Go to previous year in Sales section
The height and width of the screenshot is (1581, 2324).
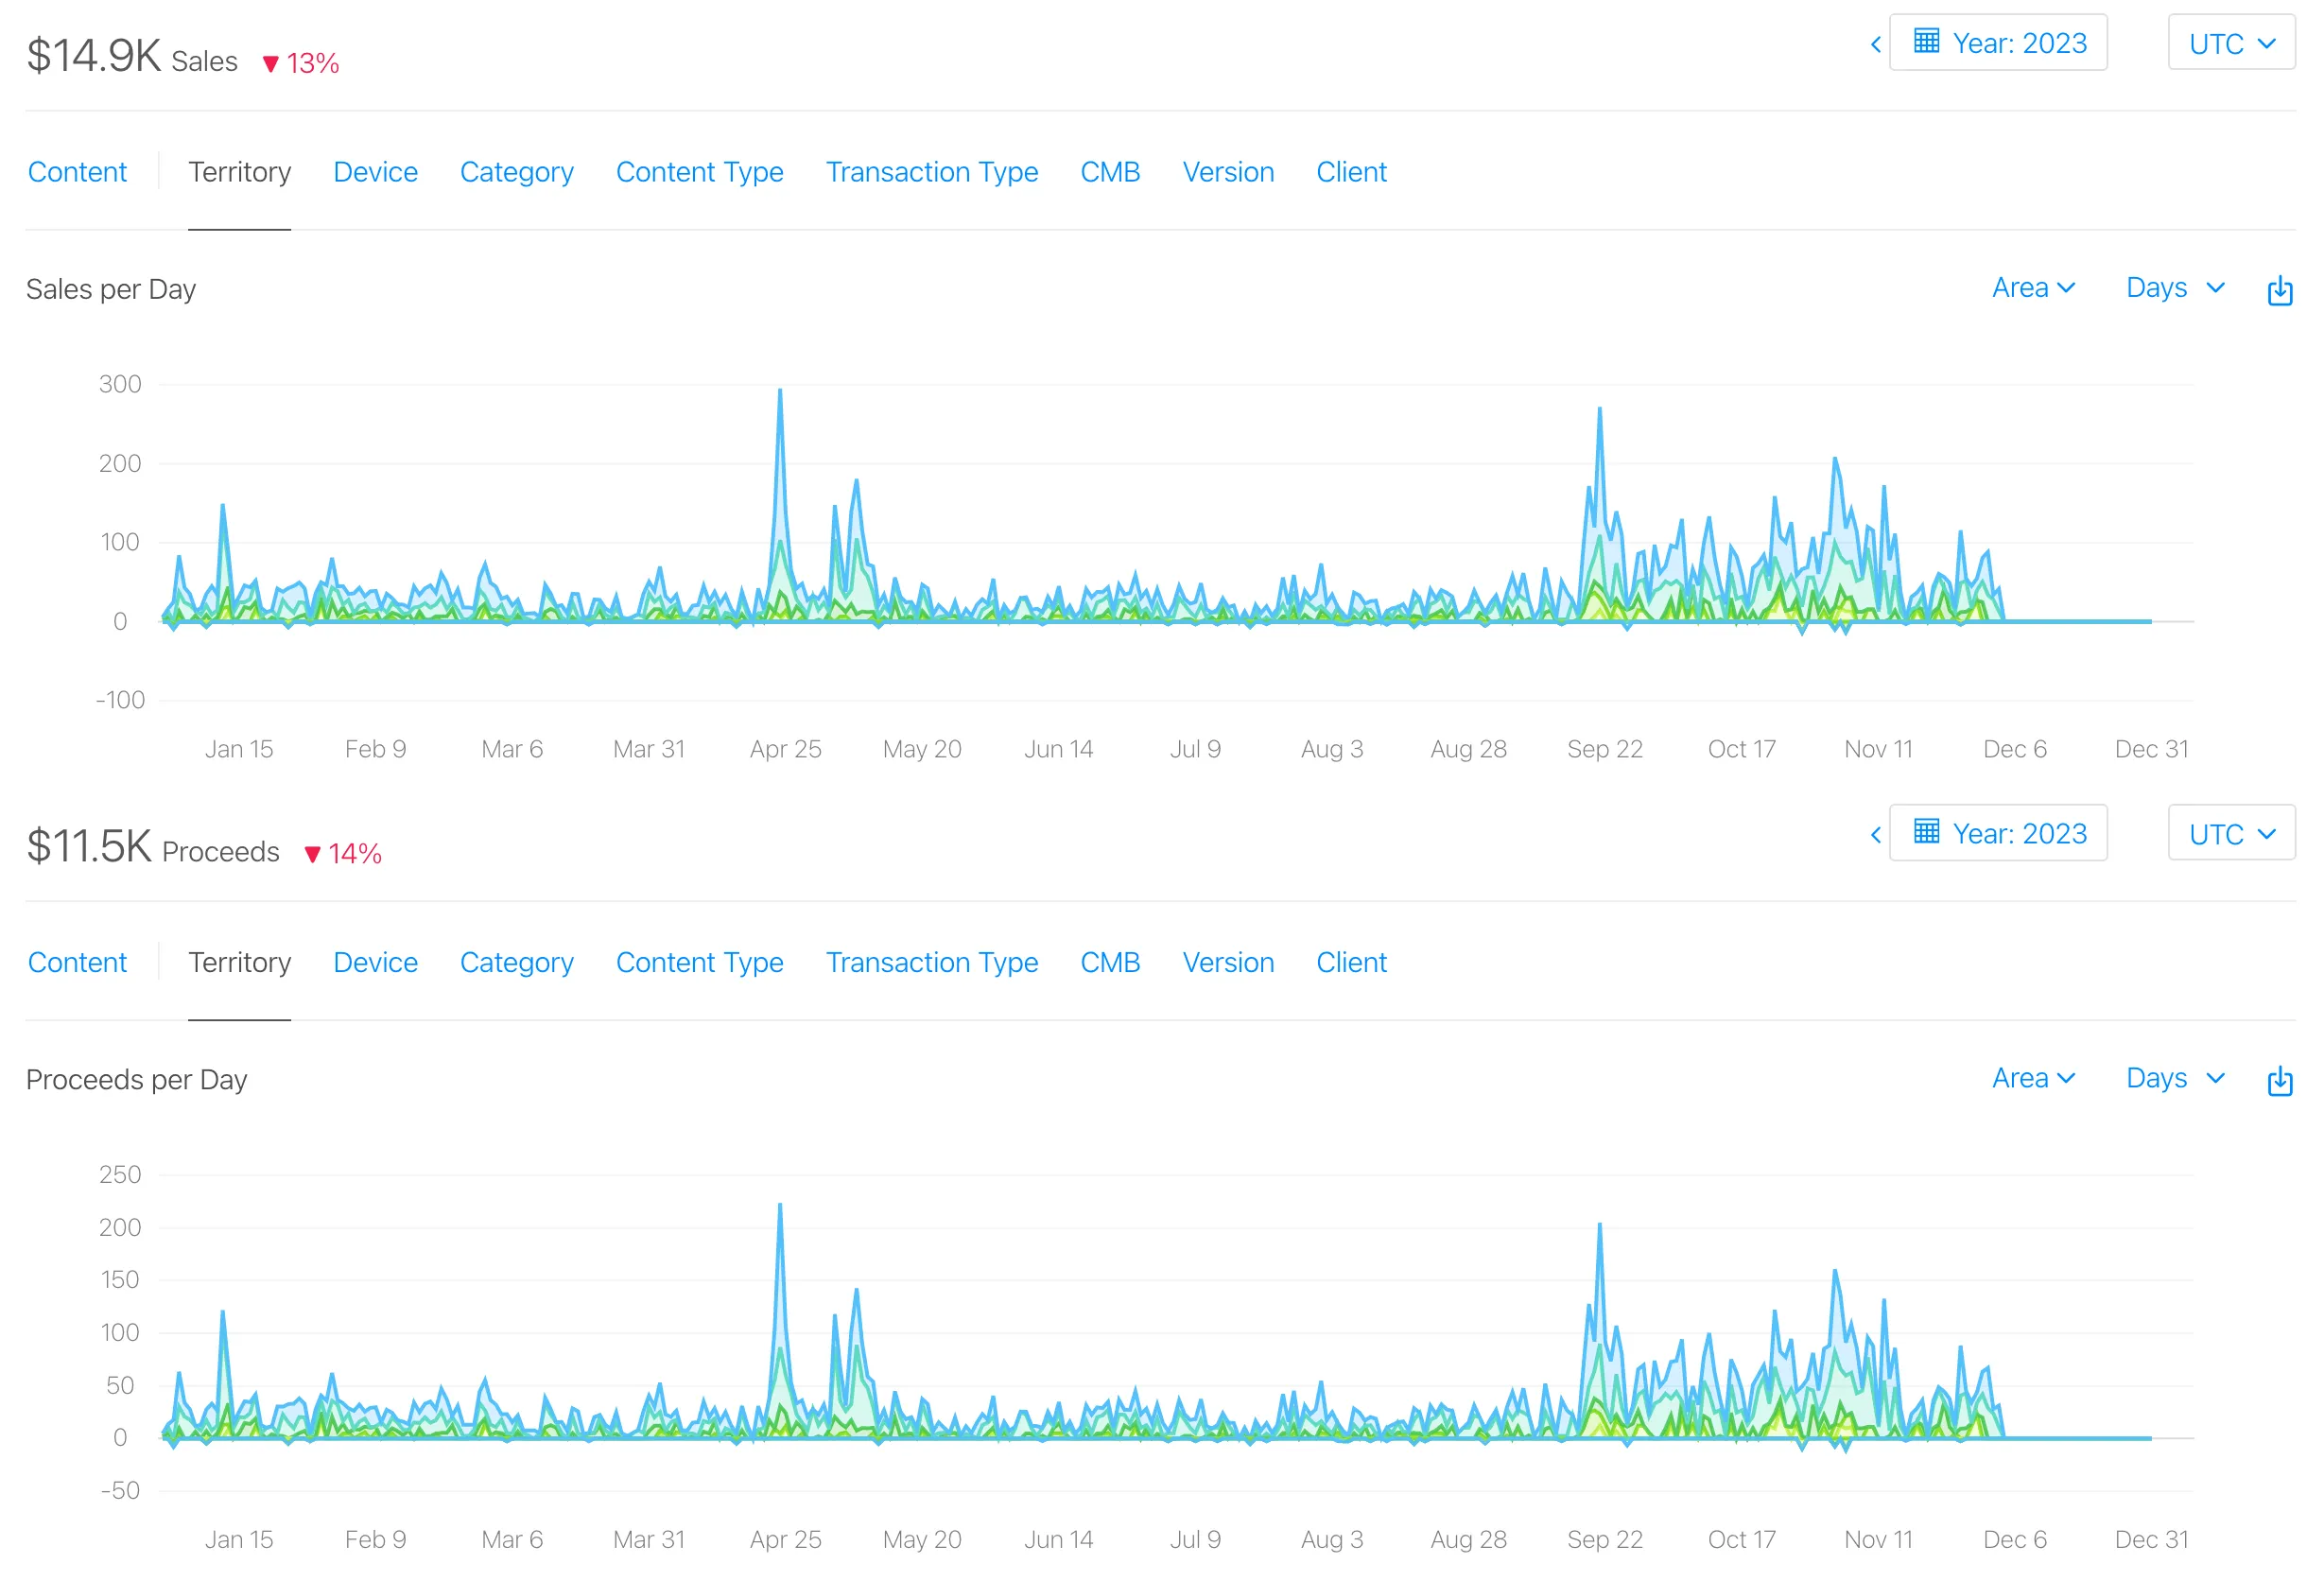pos(1875,44)
